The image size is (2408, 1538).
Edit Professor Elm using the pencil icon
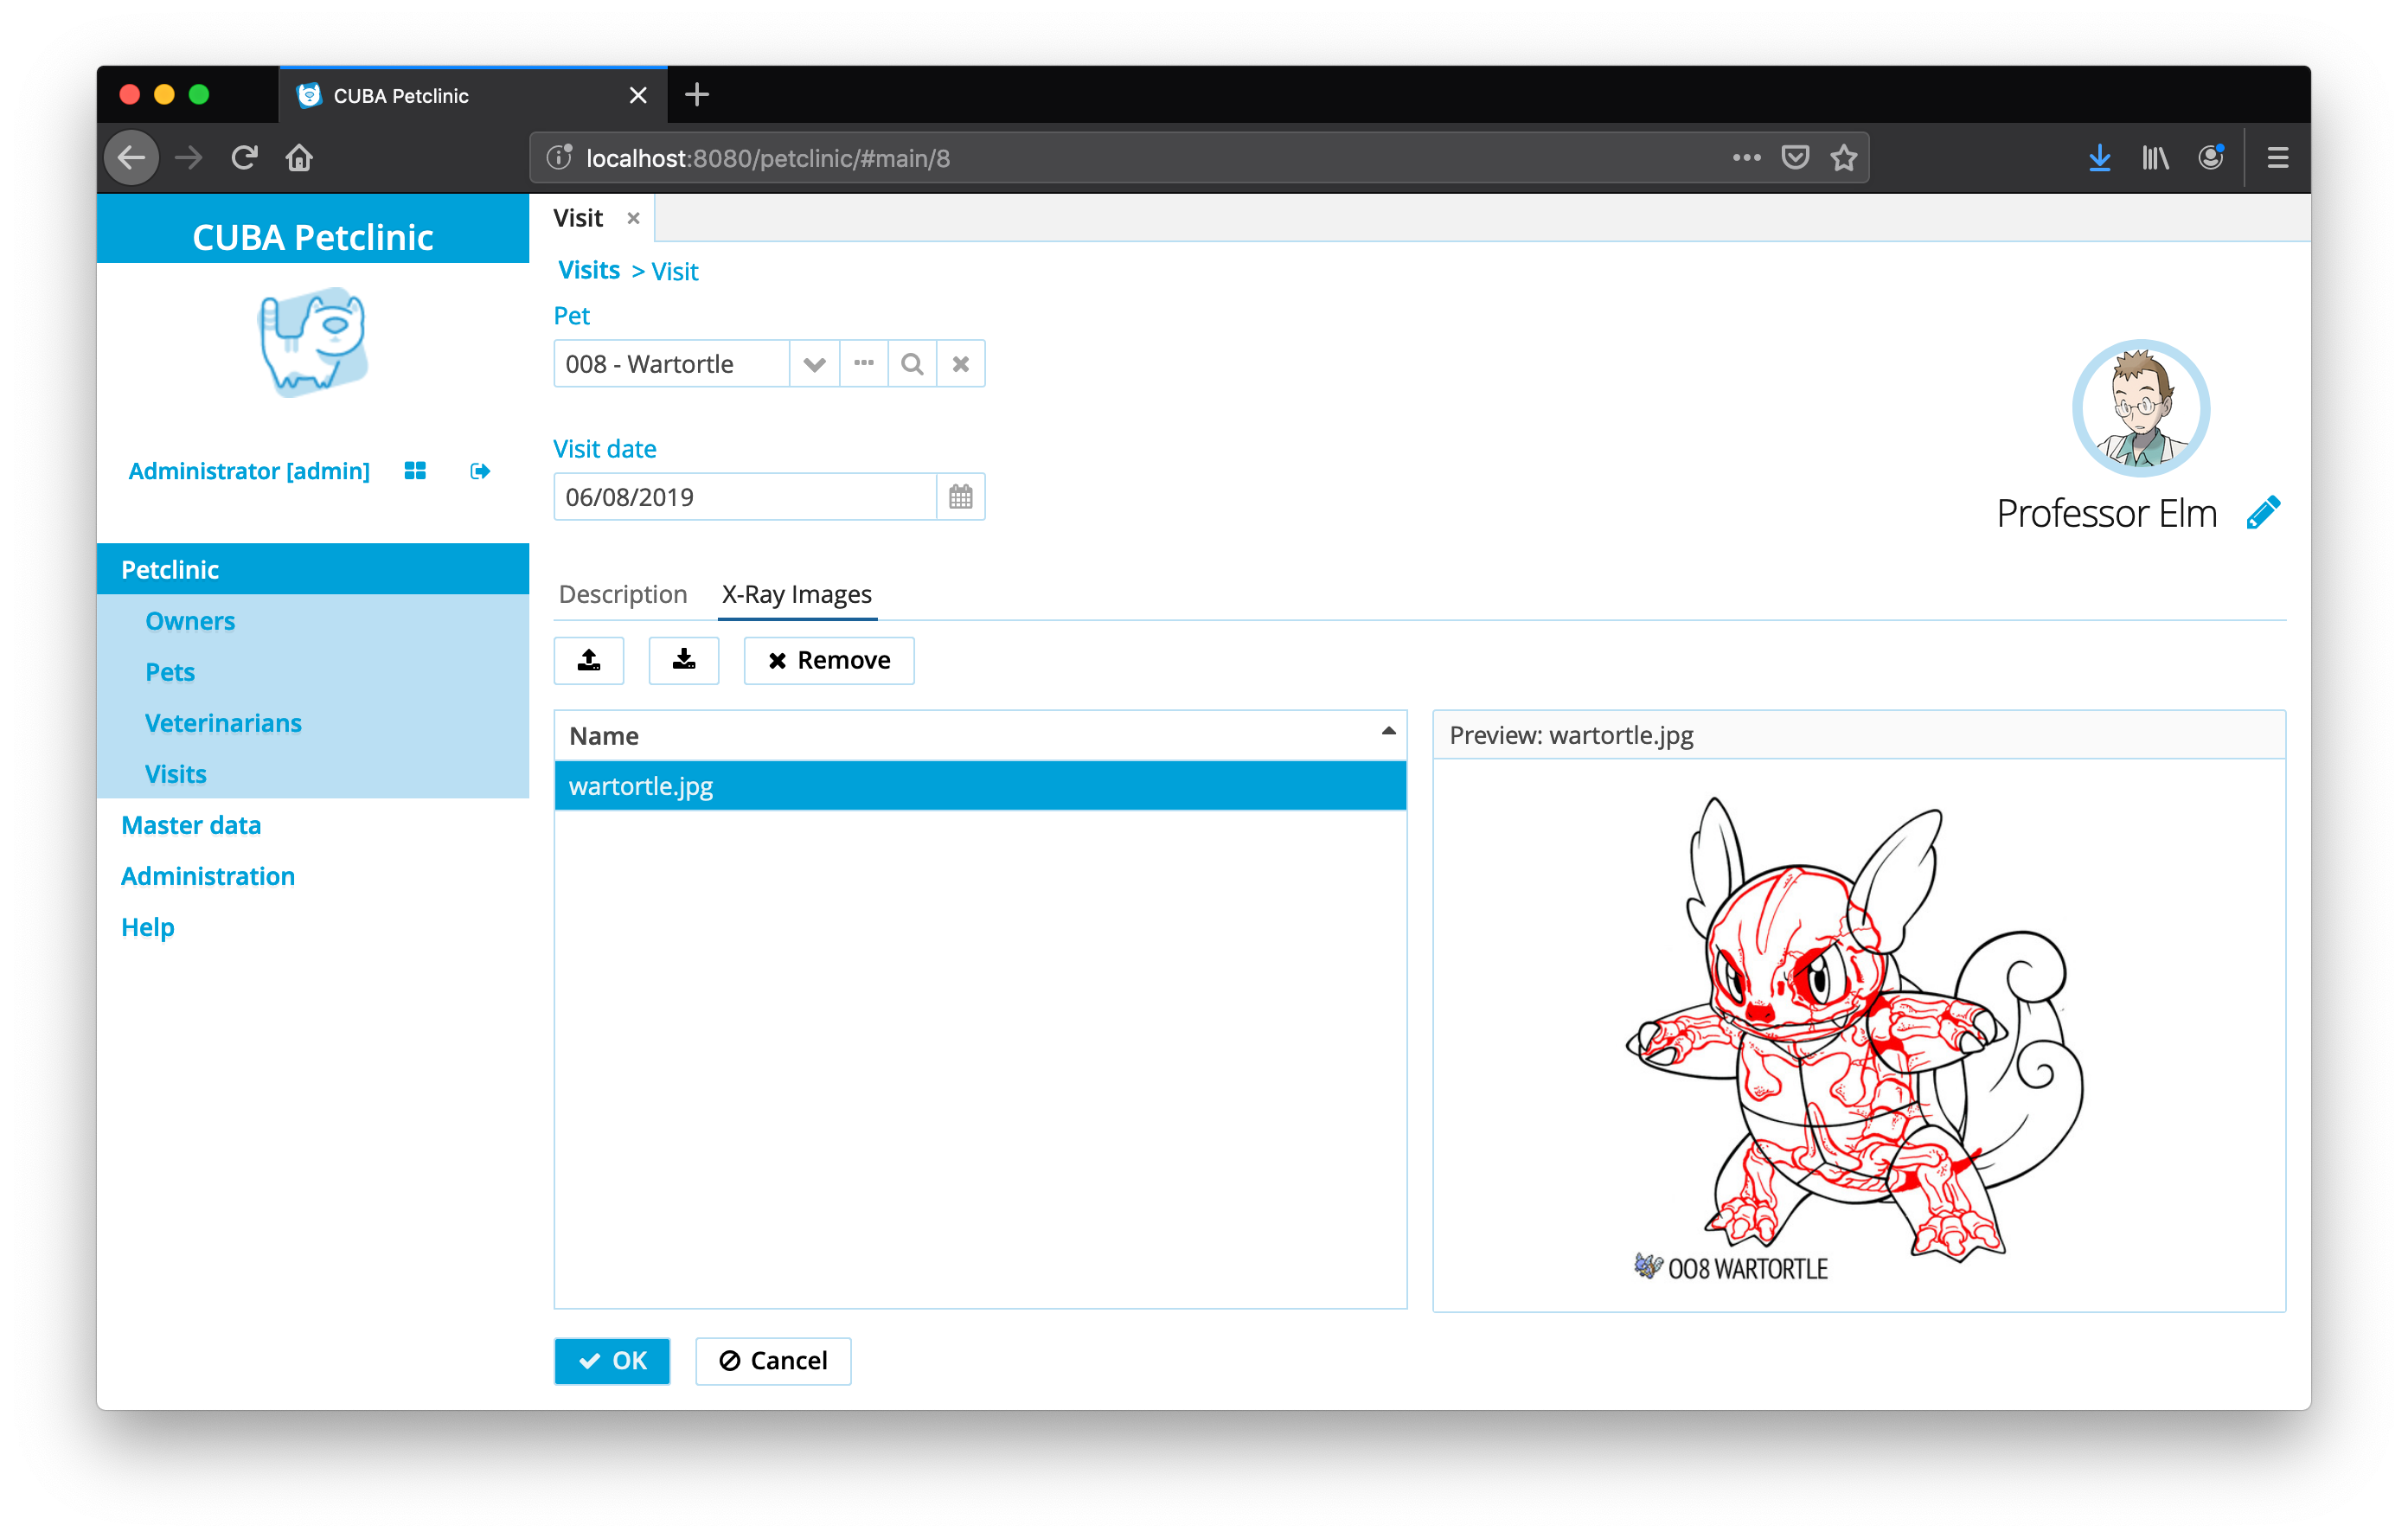click(x=2263, y=513)
